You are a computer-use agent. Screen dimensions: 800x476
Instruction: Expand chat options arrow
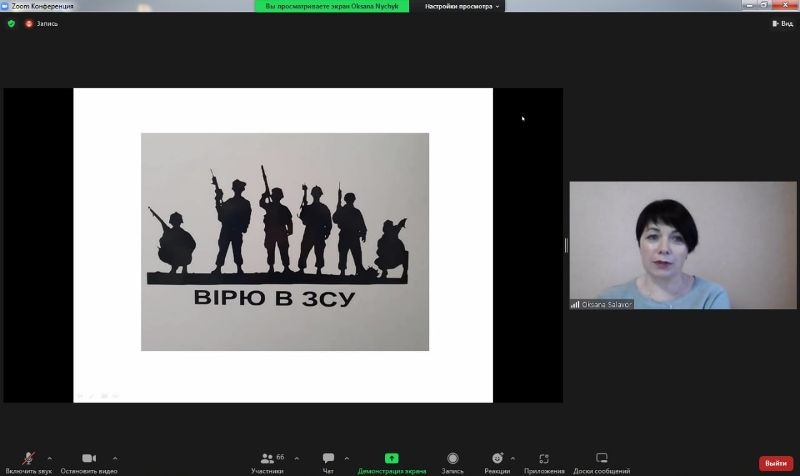[x=347, y=458]
